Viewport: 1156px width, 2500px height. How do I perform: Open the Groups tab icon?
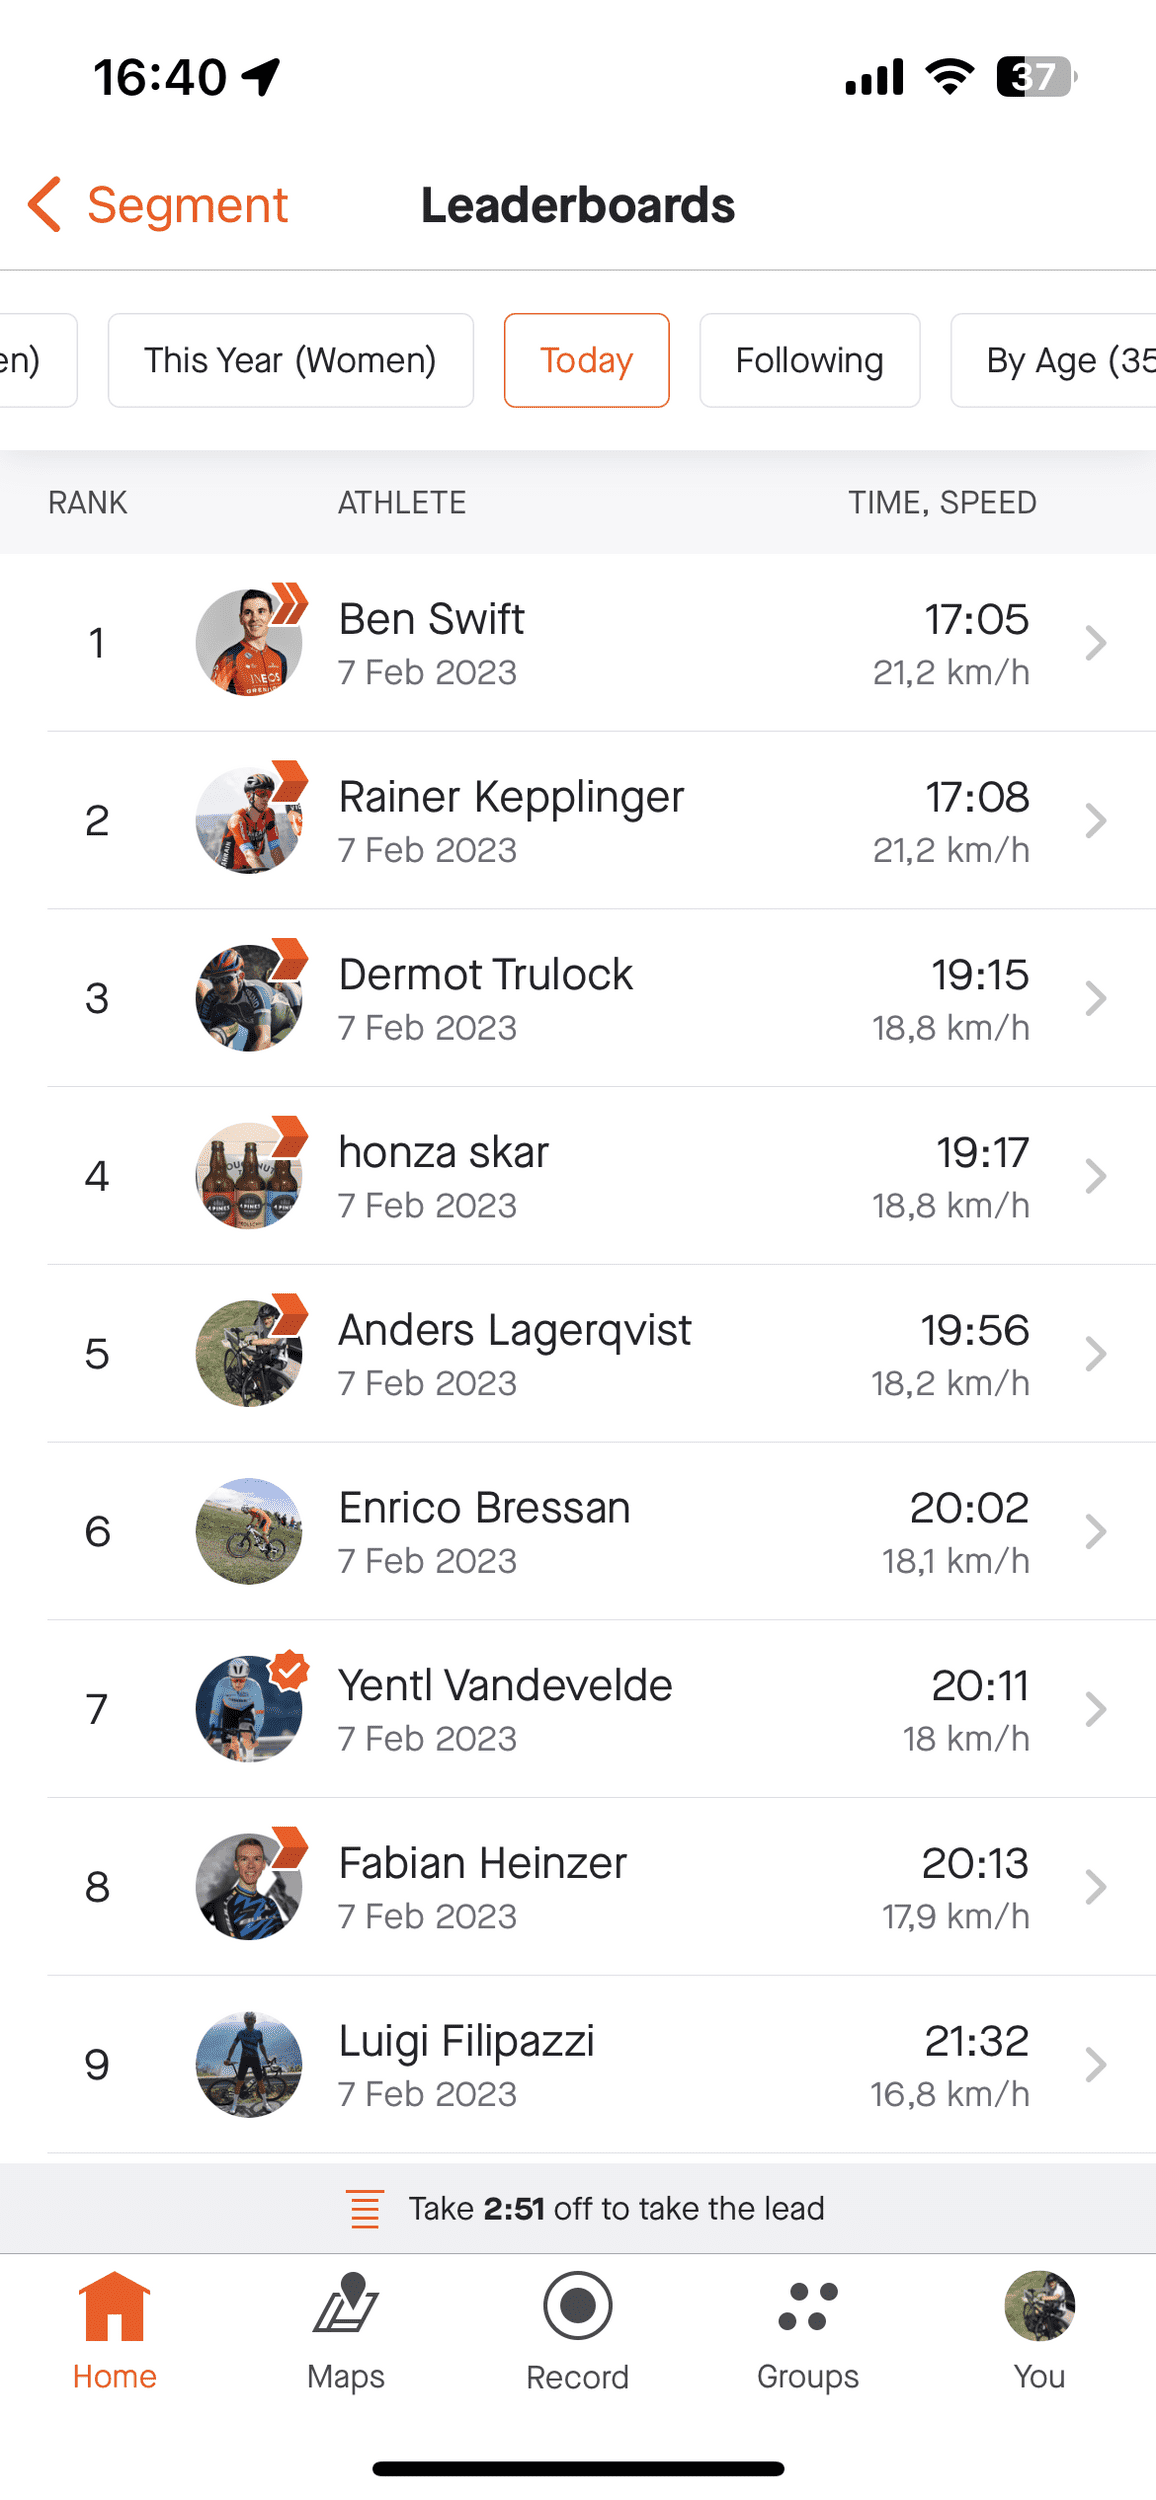(808, 2306)
